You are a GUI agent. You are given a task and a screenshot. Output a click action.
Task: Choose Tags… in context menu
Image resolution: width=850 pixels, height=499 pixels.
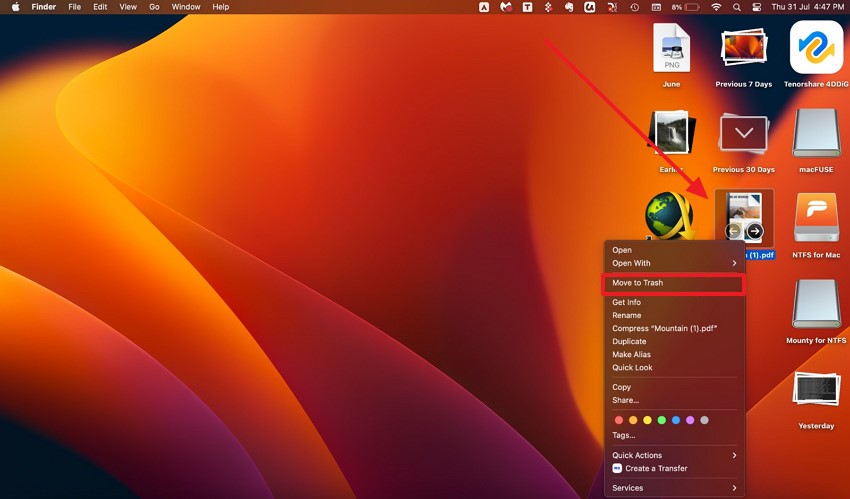click(674, 435)
